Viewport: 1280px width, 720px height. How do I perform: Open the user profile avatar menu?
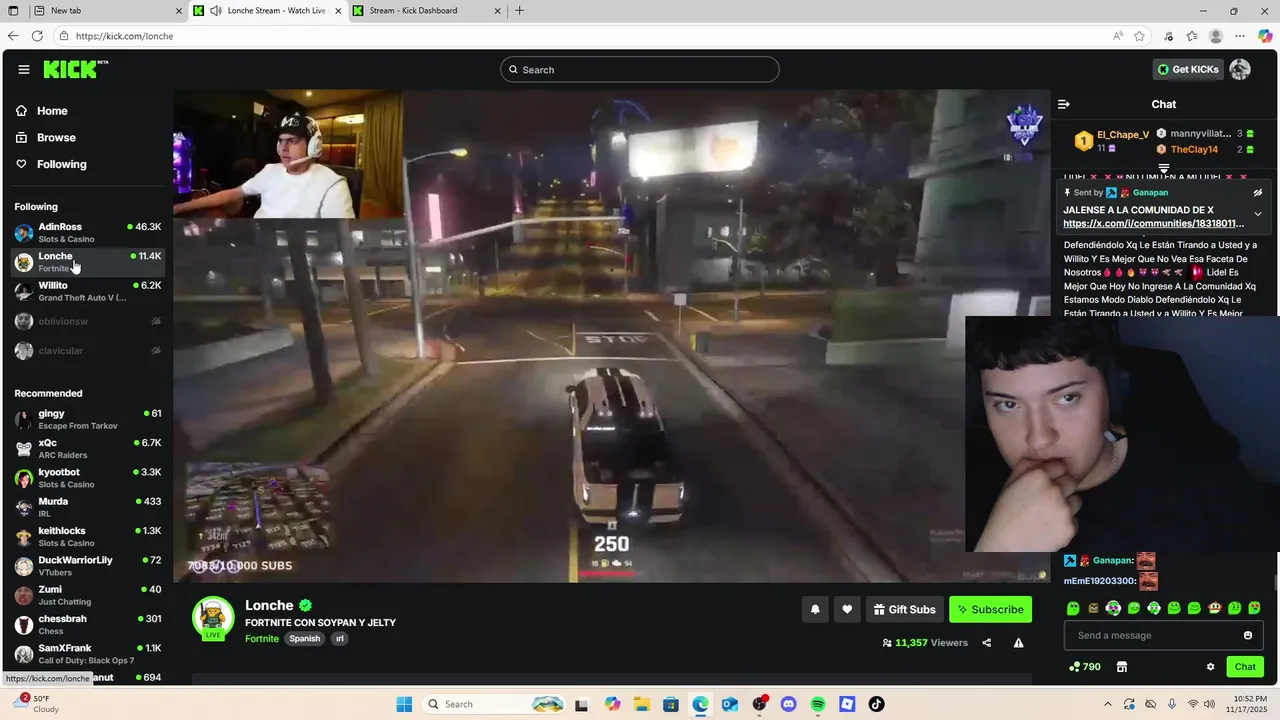tap(1240, 69)
